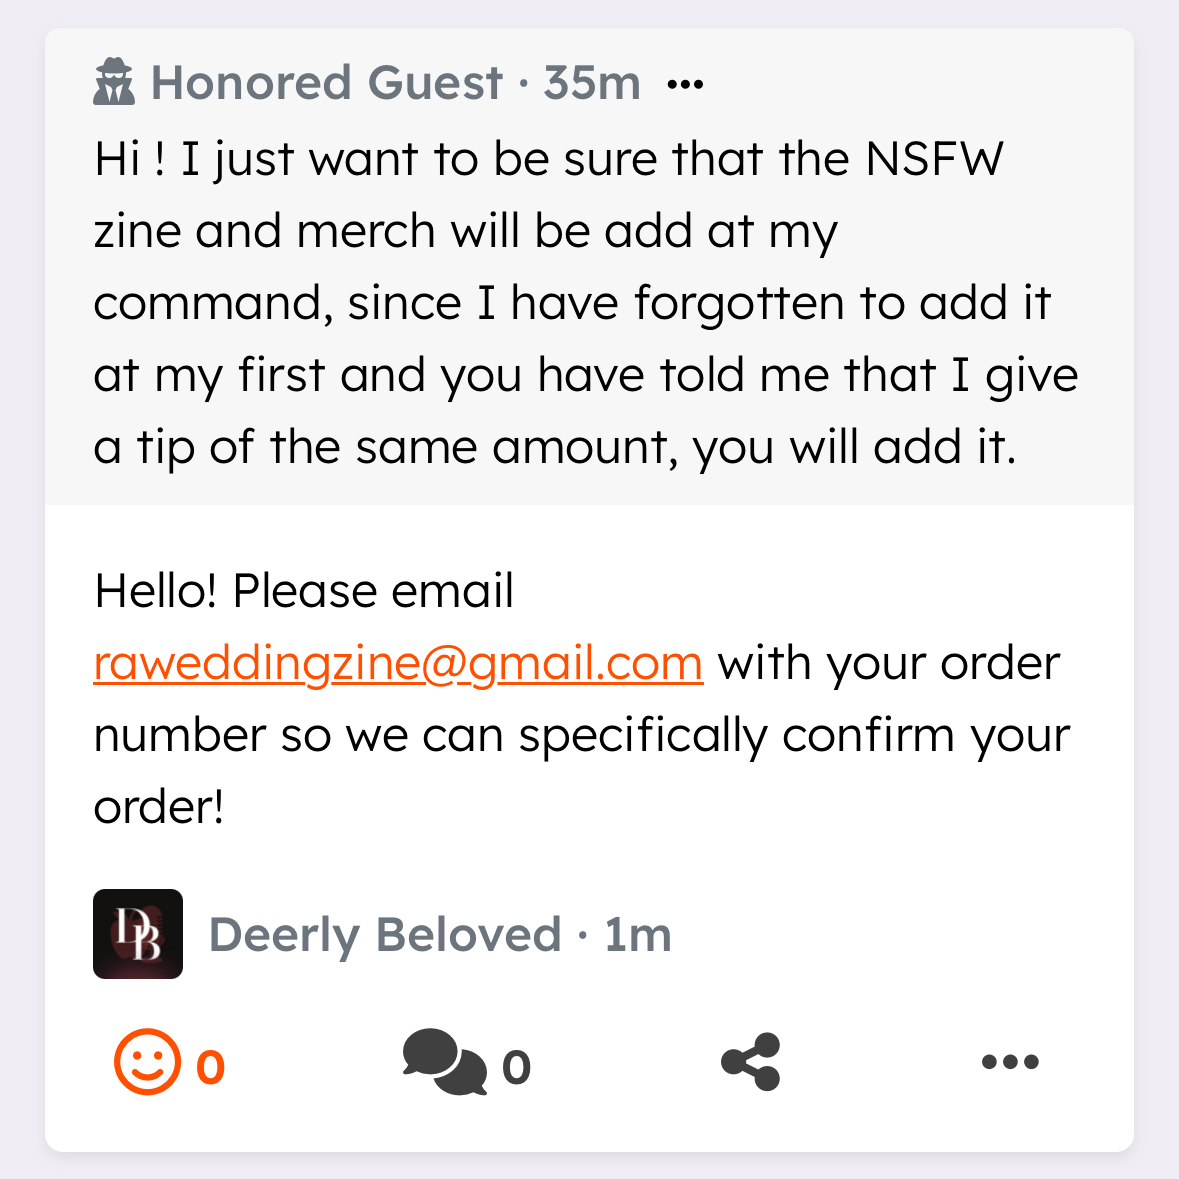Click the Honored Guest sender name
1179x1179 pixels.
326,83
